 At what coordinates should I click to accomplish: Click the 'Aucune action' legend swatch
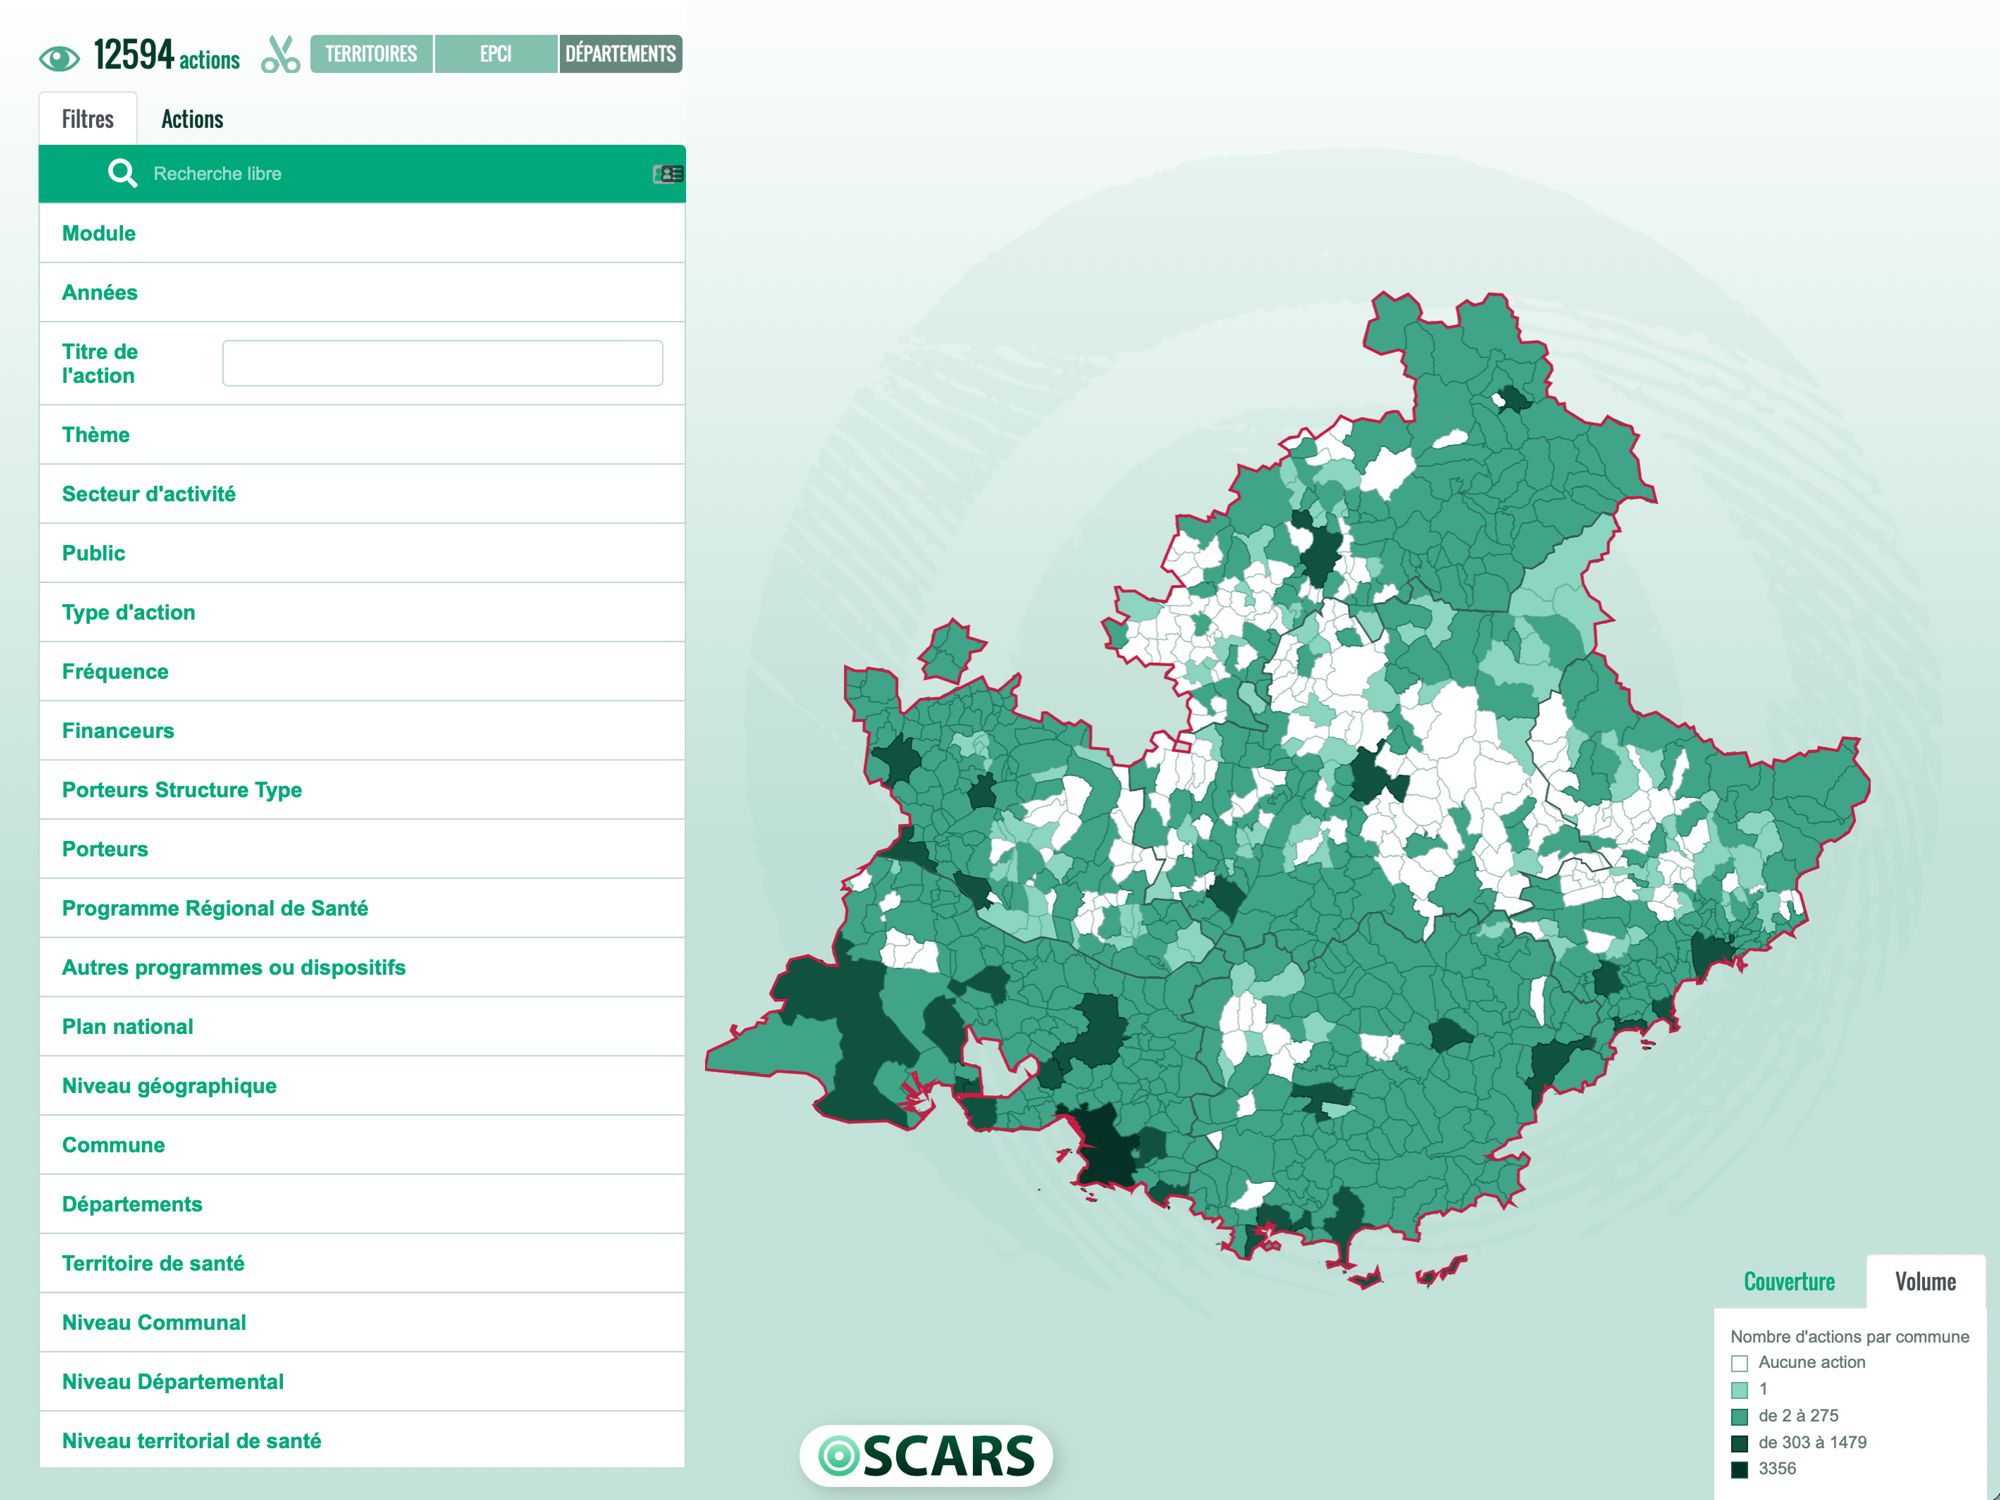tap(1739, 1363)
